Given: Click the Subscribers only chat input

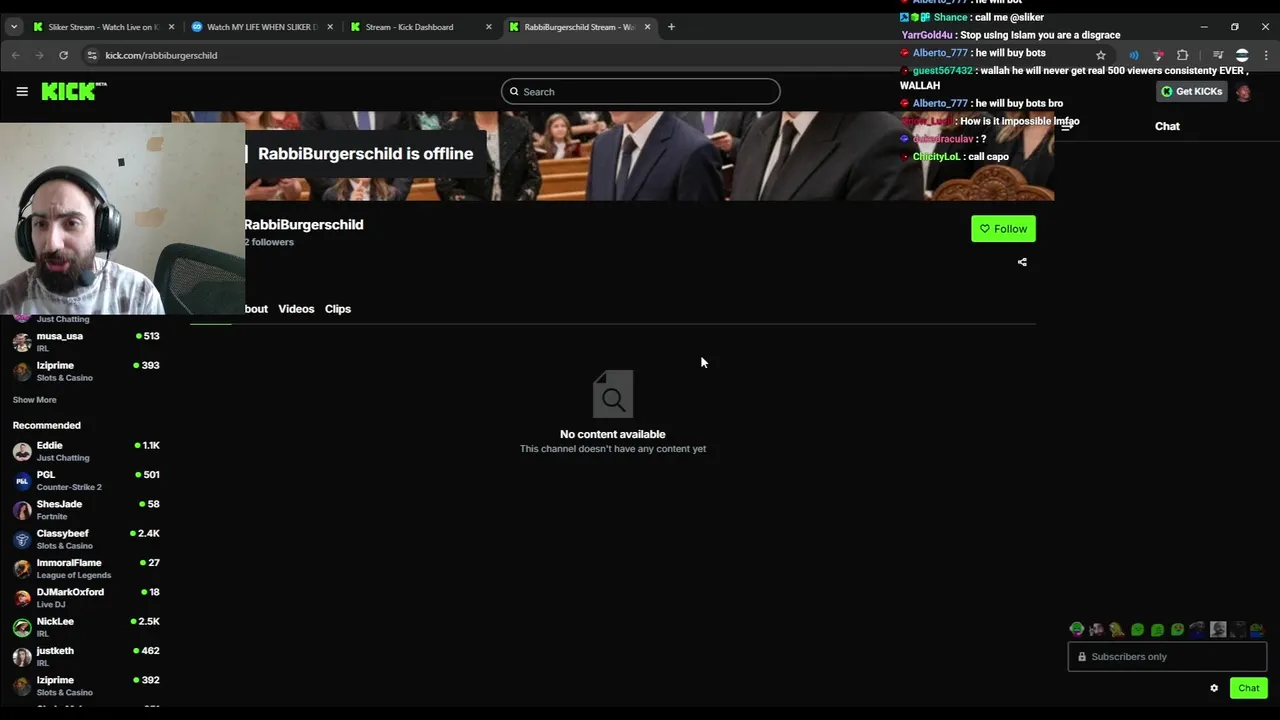Looking at the screenshot, I should (x=1167, y=656).
